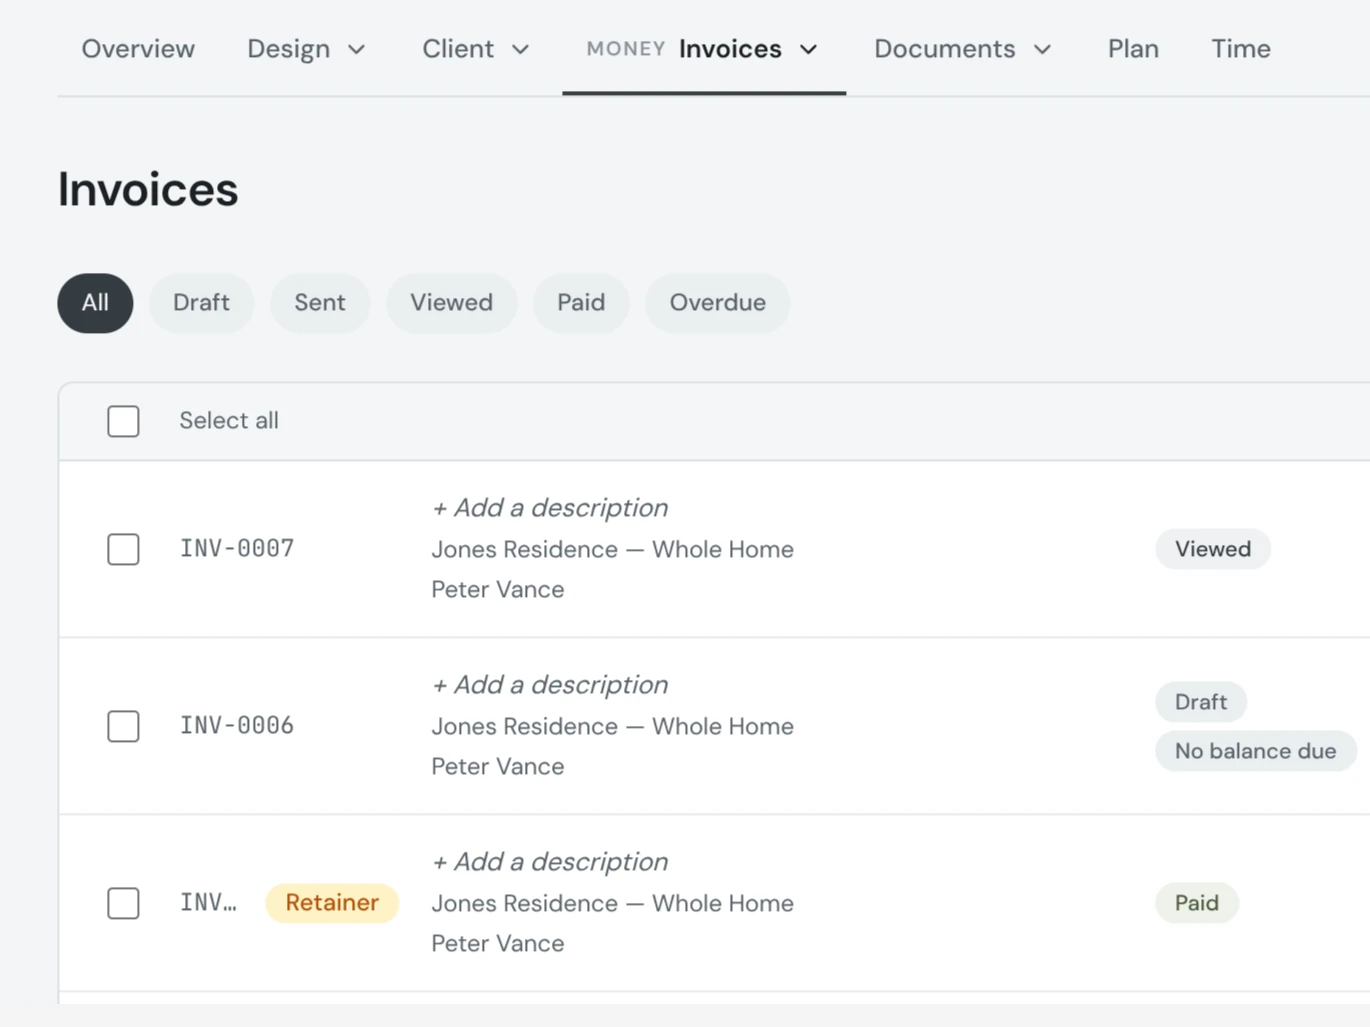
Task: Click the truncated INV… number on Retainer row
Action: [209, 903]
